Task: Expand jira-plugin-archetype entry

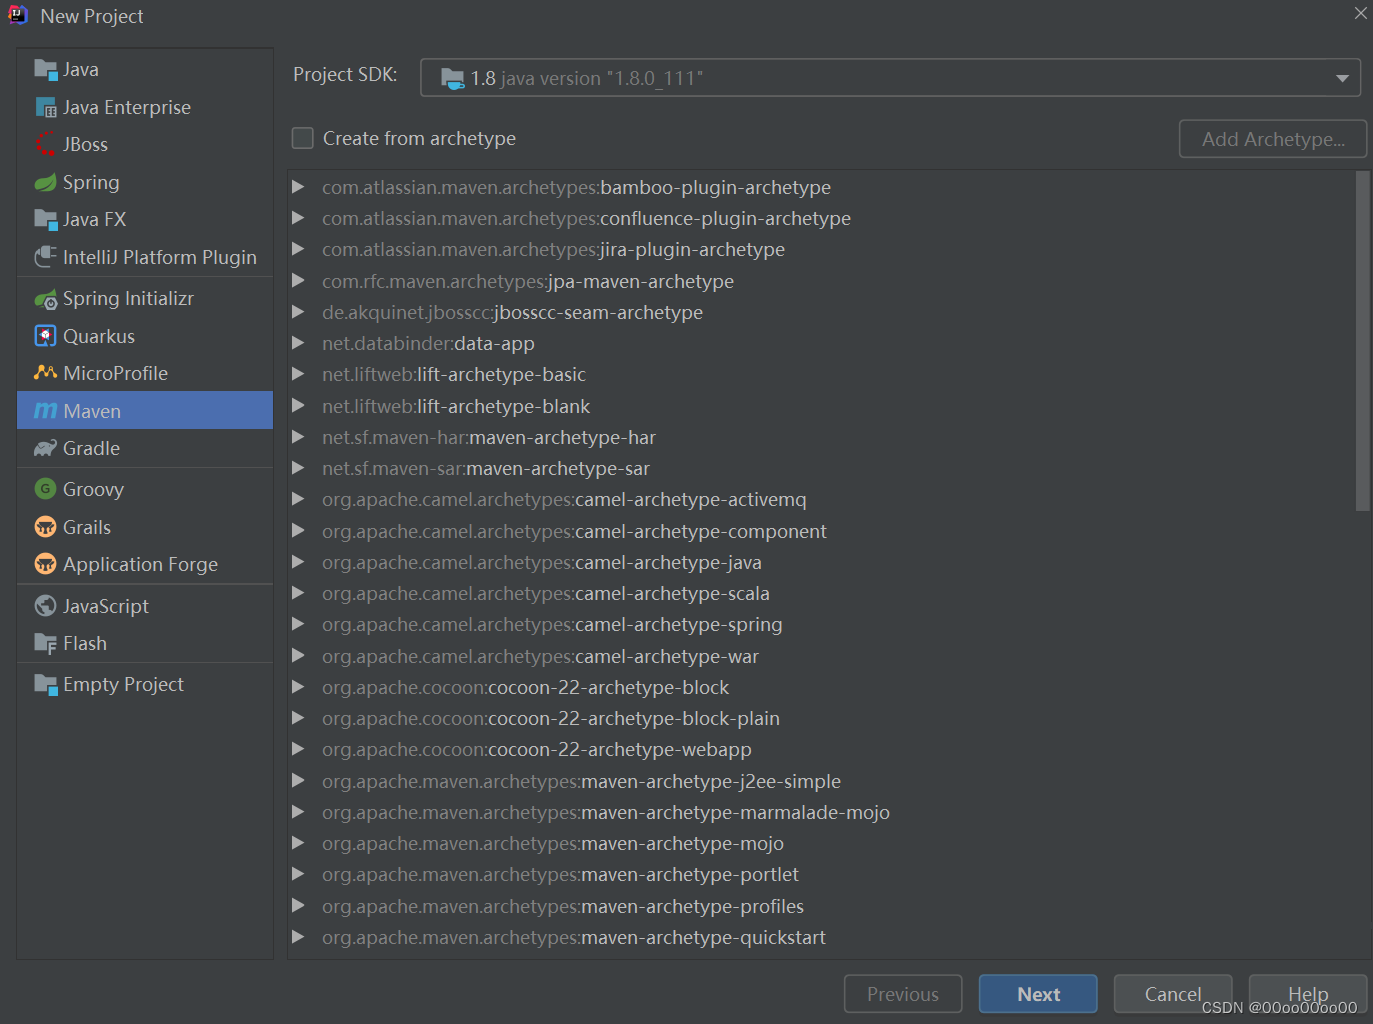Action: (x=298, y=249)
